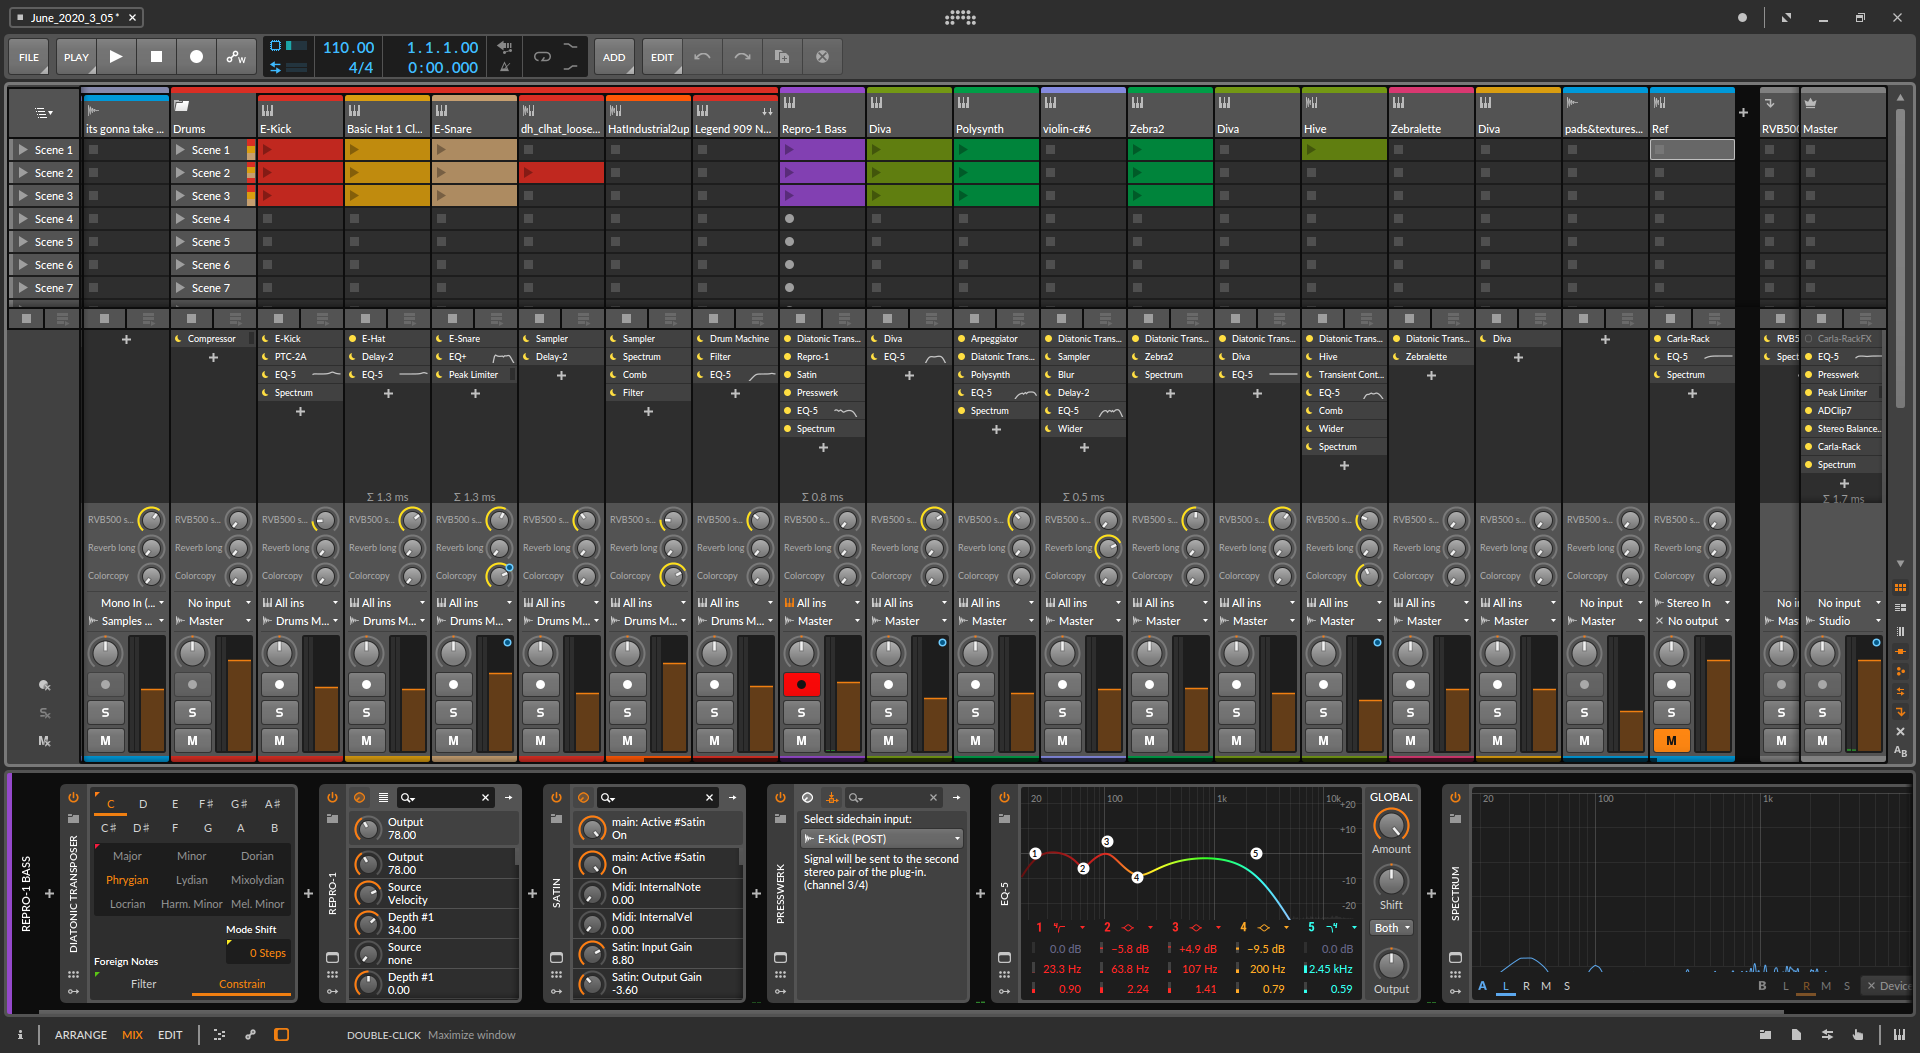Toggle Repro-1 device power button
The width and height of the screenshot is (1920, 1053).
[332, 797]
